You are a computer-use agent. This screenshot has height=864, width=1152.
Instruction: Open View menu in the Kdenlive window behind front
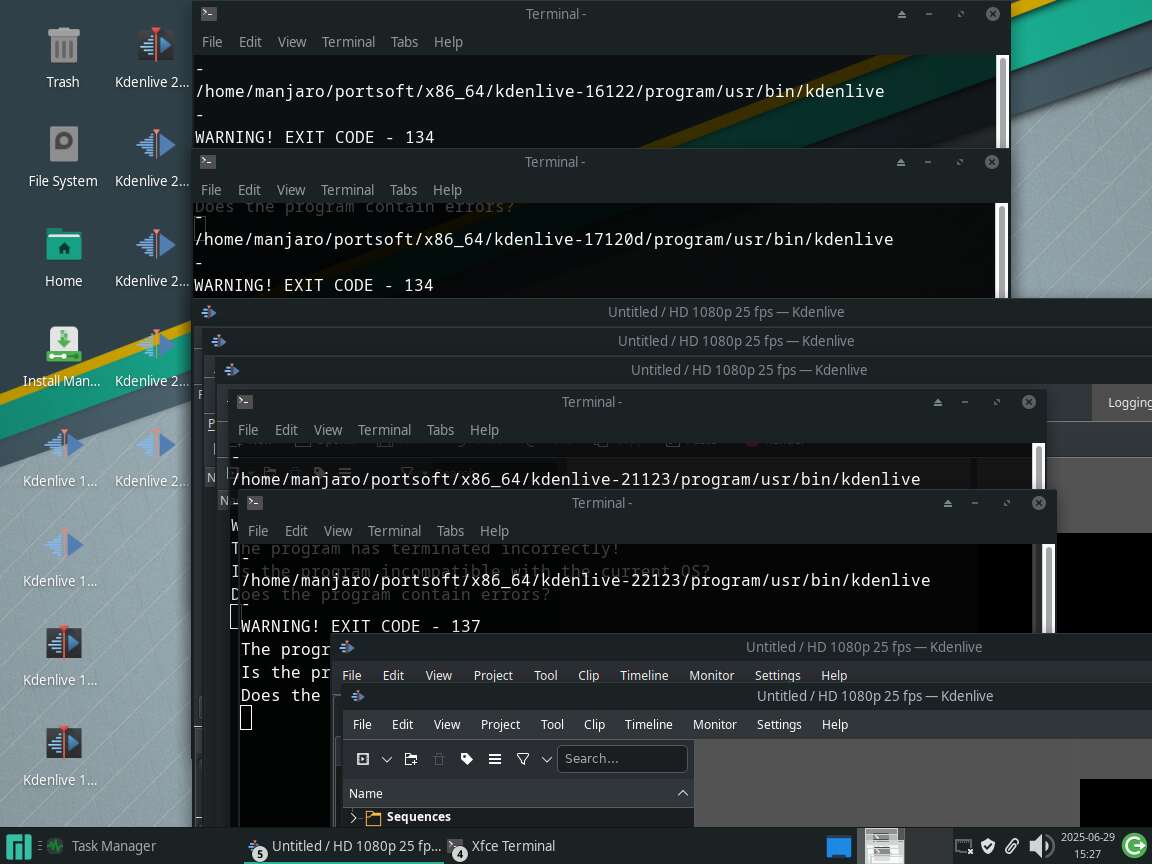(439, 675)
